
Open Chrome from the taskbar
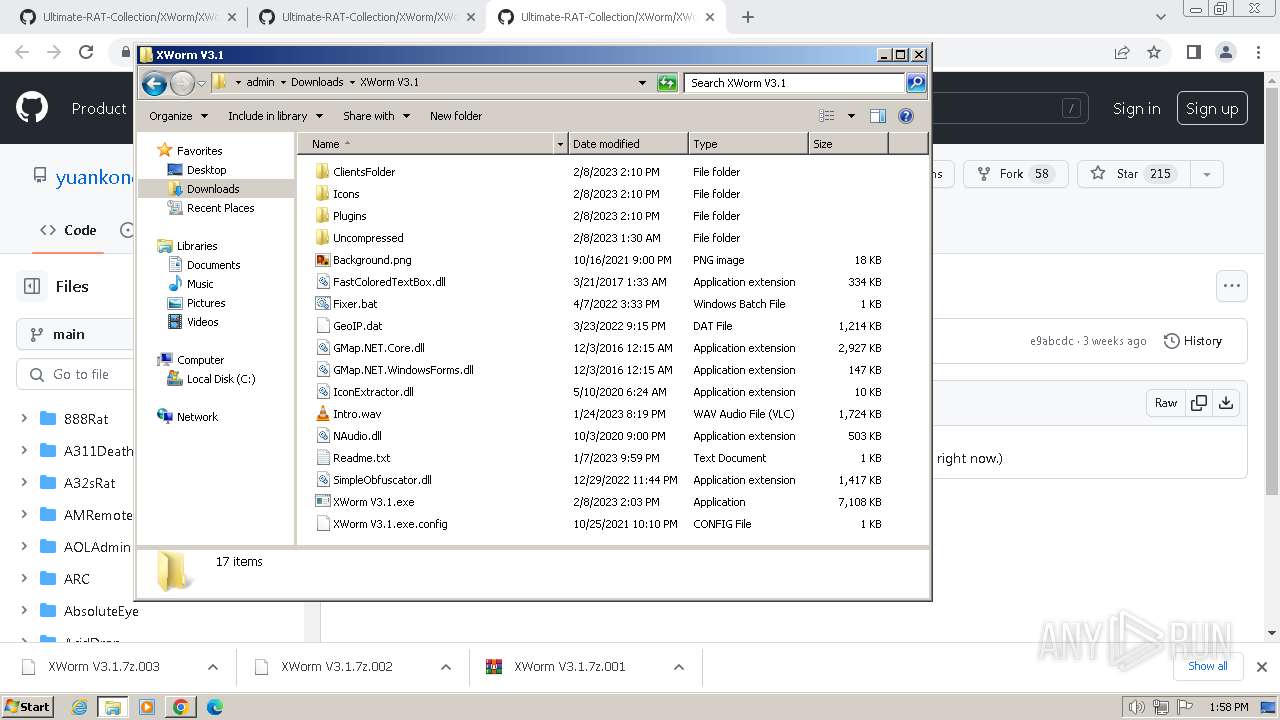point(180,707)
